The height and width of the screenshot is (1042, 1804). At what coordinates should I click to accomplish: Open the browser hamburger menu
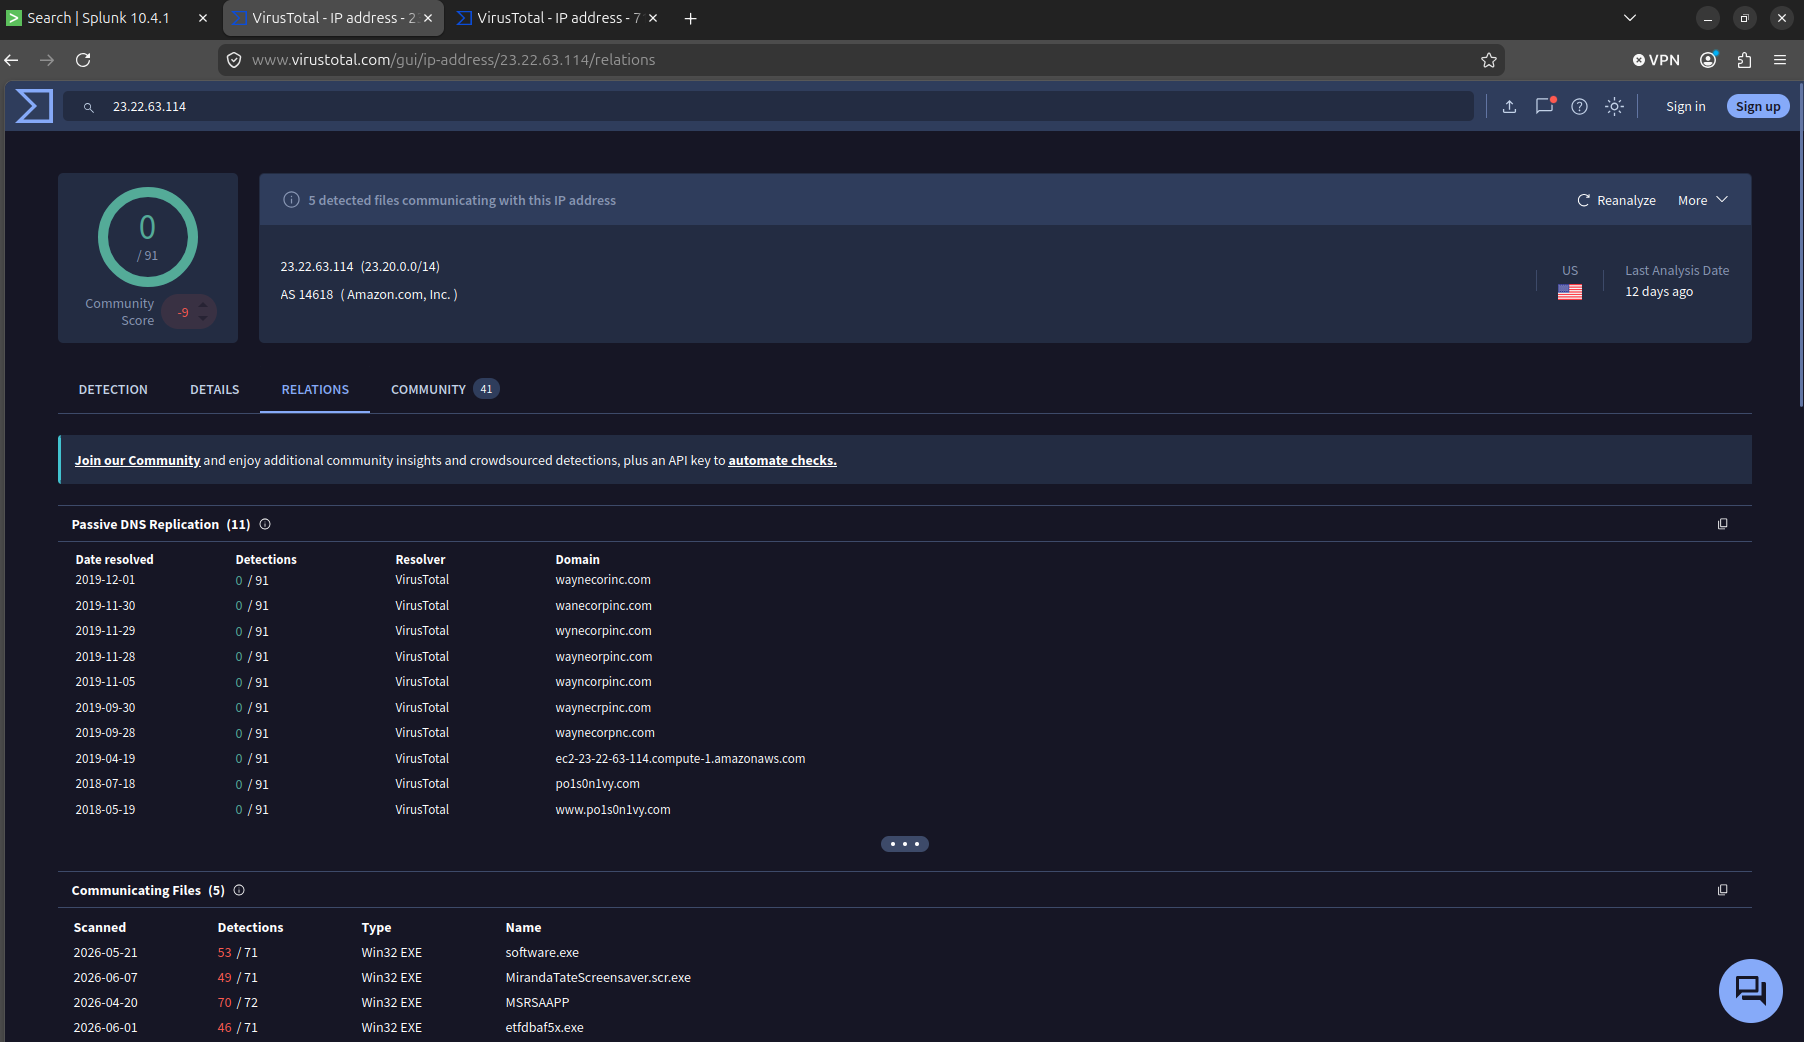(1780, 60)
